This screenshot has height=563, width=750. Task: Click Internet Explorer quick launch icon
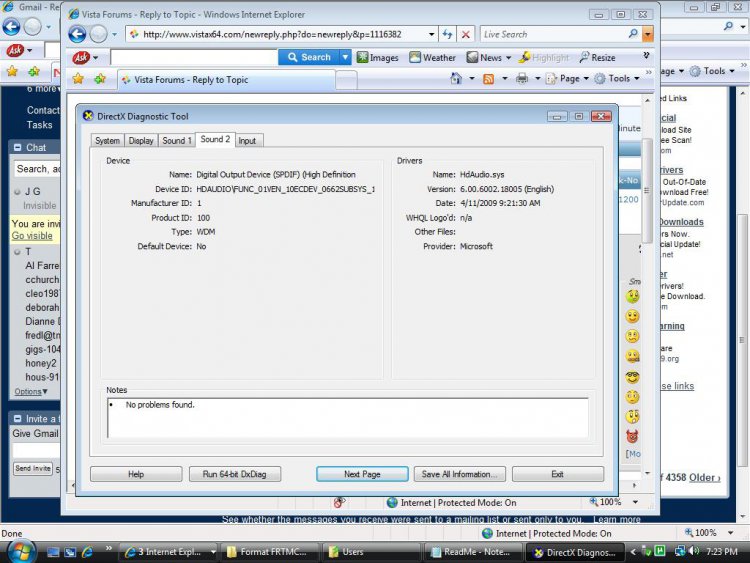click(88, 552)
